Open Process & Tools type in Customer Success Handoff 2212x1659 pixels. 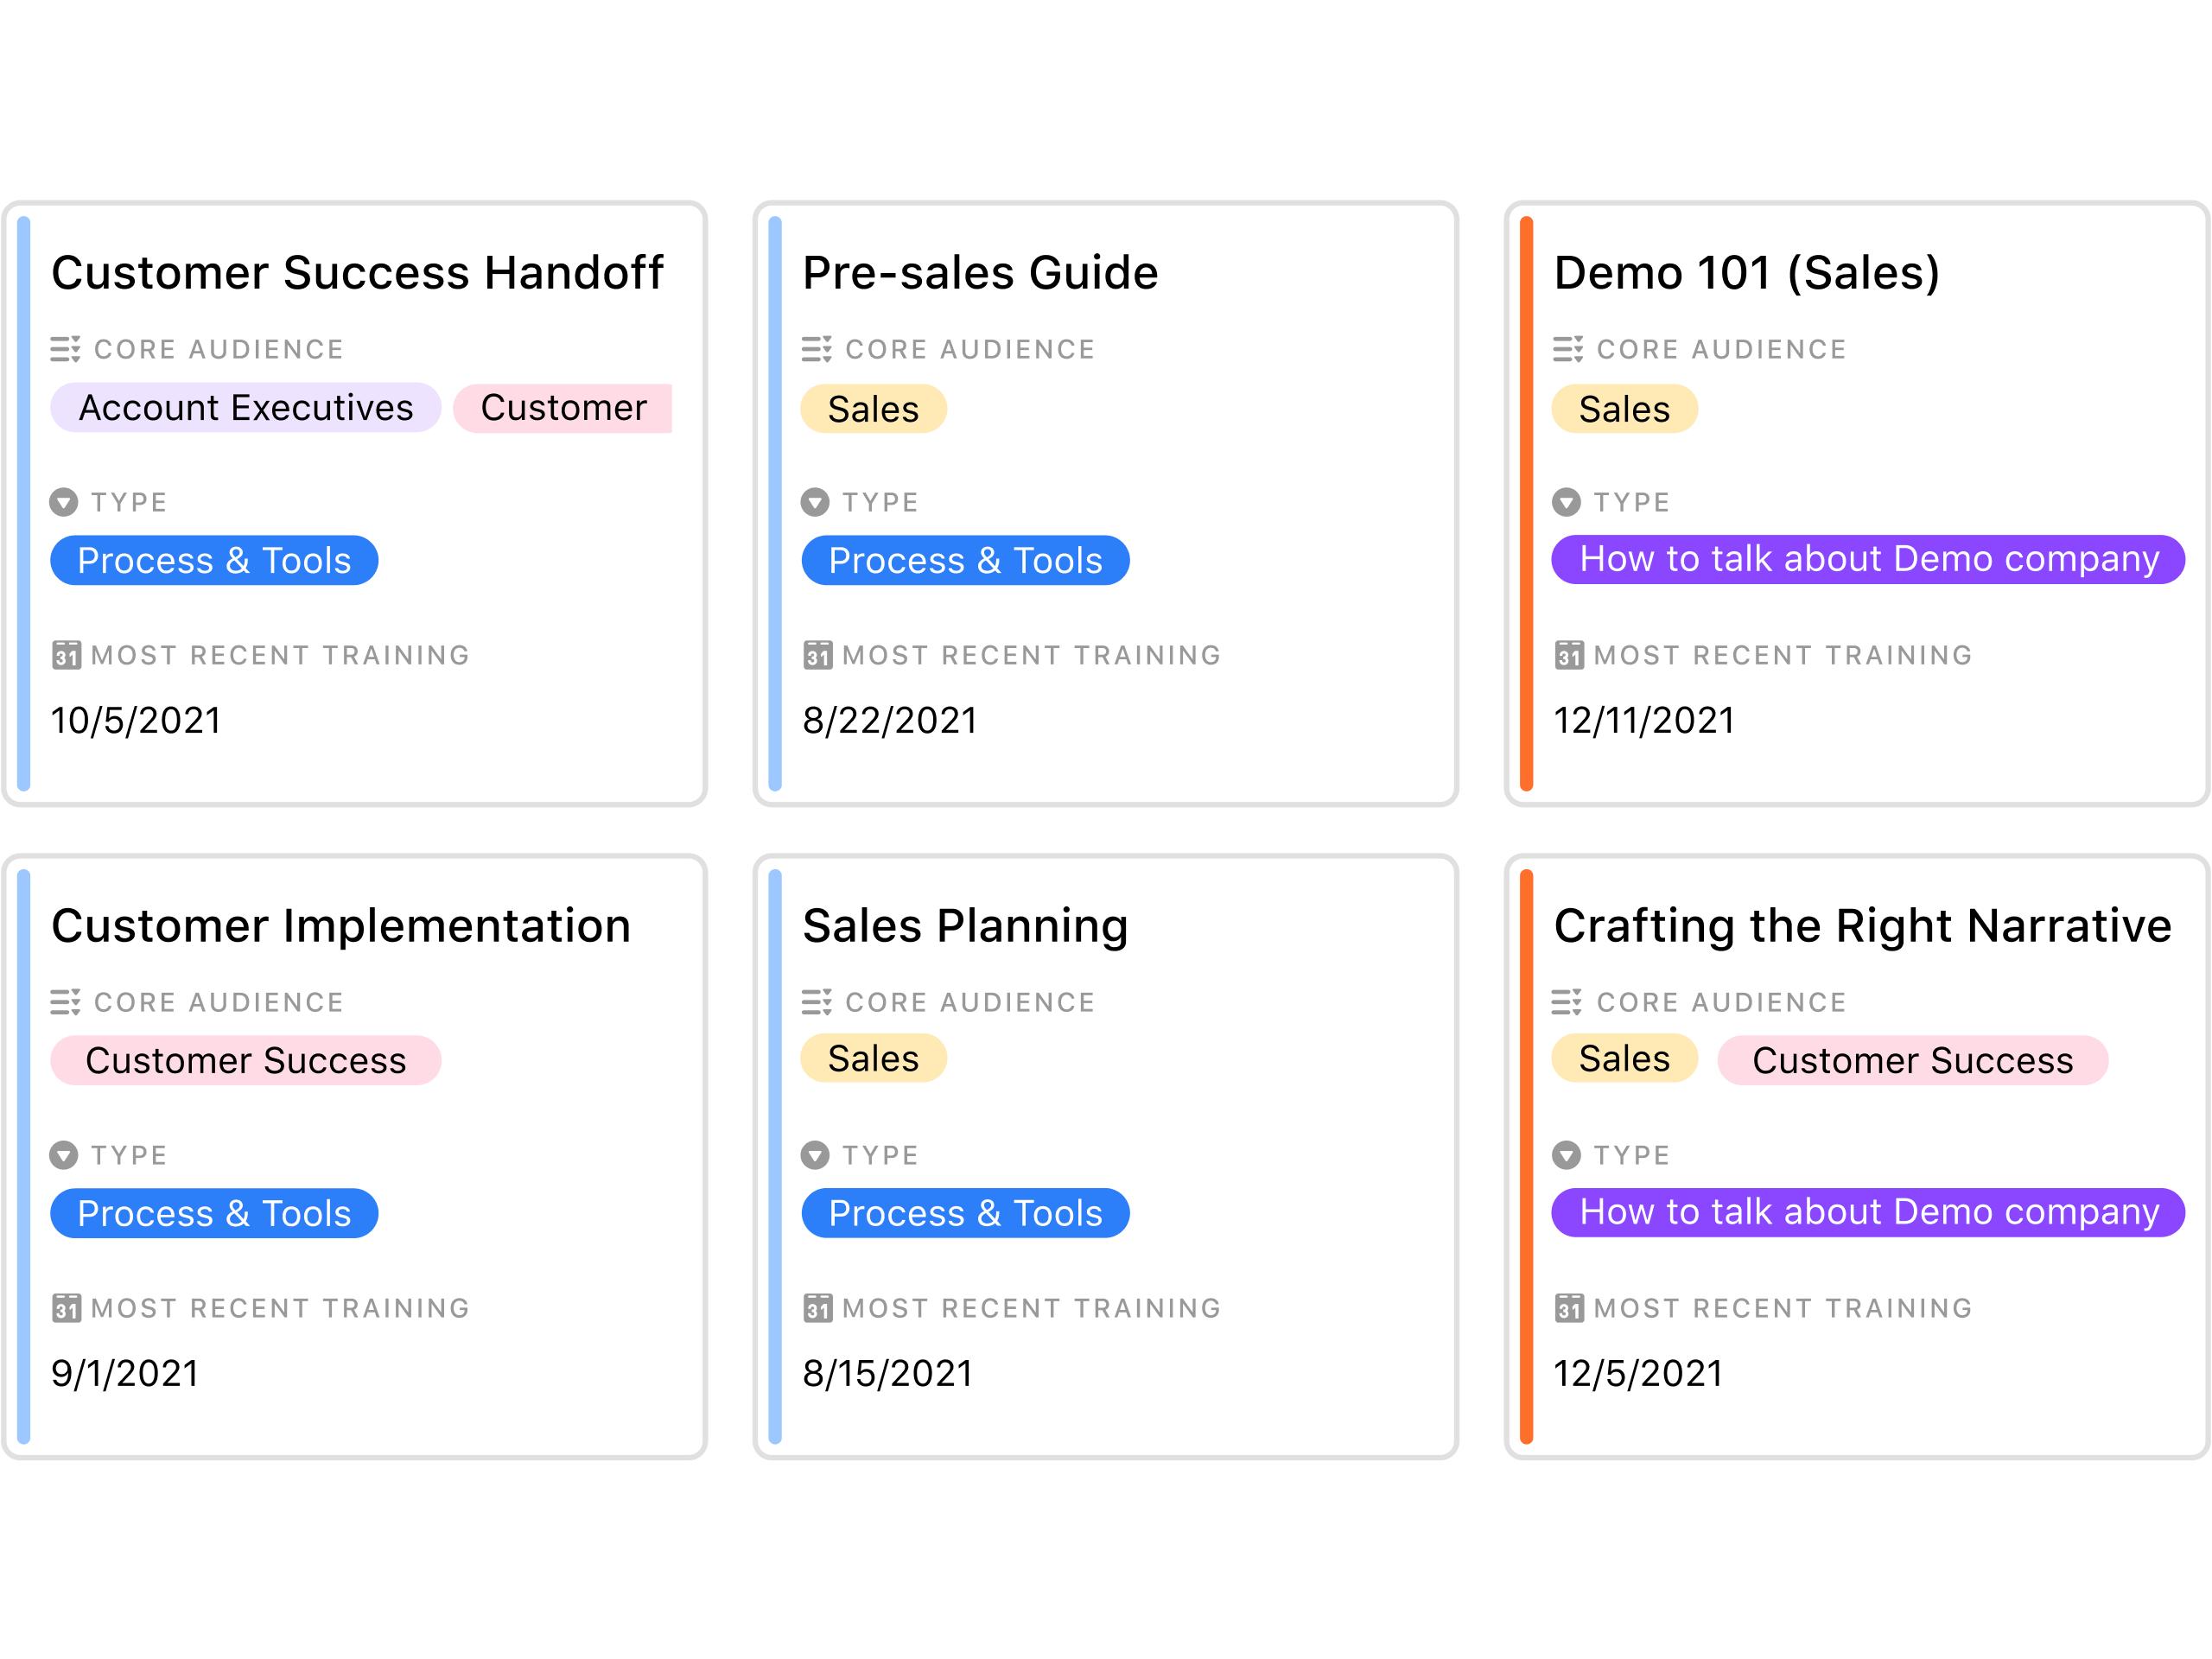tap(214, 560)
